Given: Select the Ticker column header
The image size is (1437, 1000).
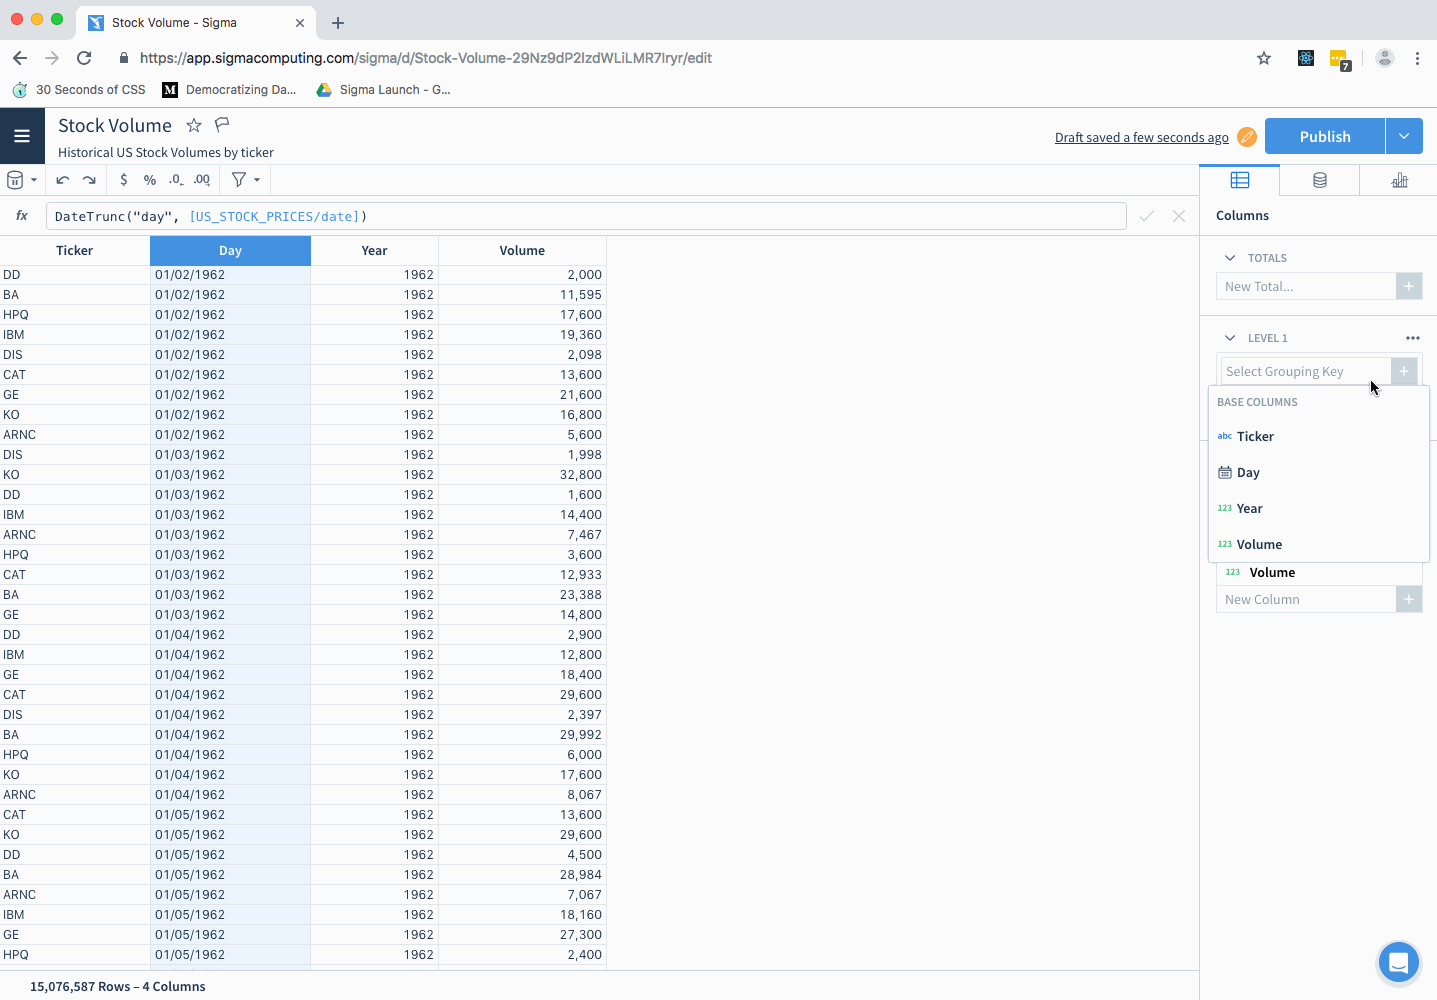Looking at the screenshot, I should 75,251.
